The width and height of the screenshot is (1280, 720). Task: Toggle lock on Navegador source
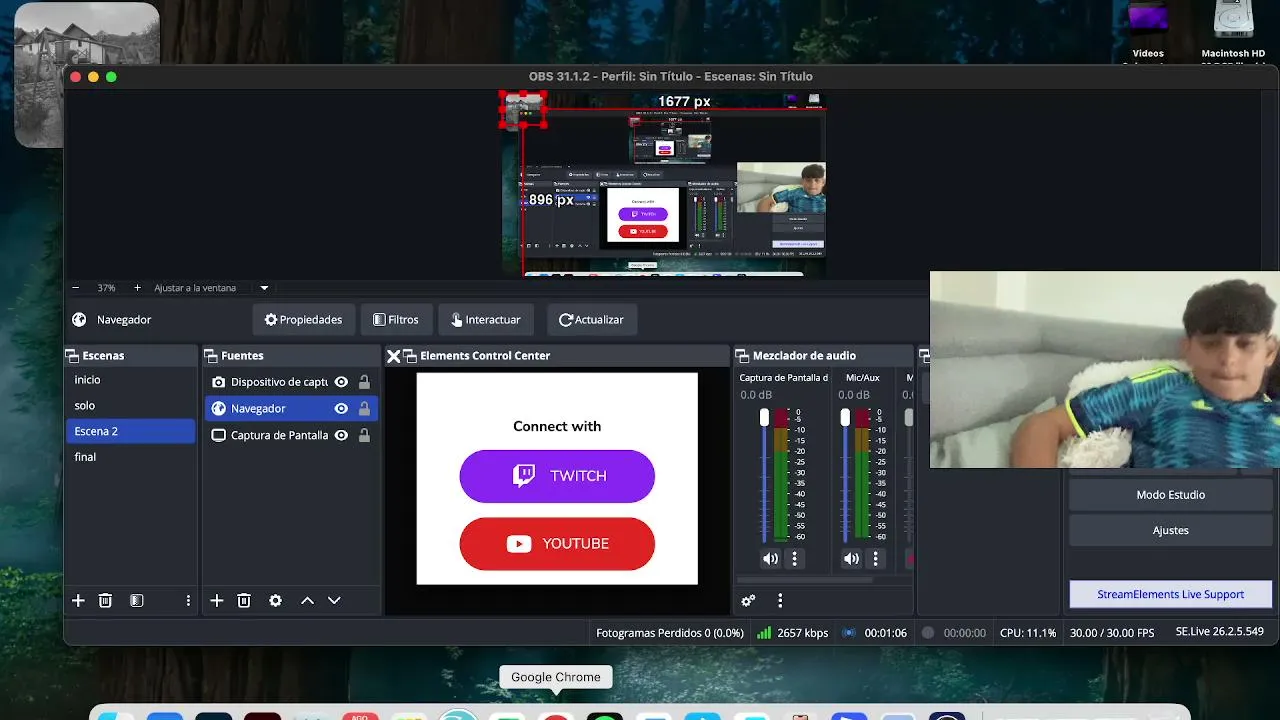point(364,408)
